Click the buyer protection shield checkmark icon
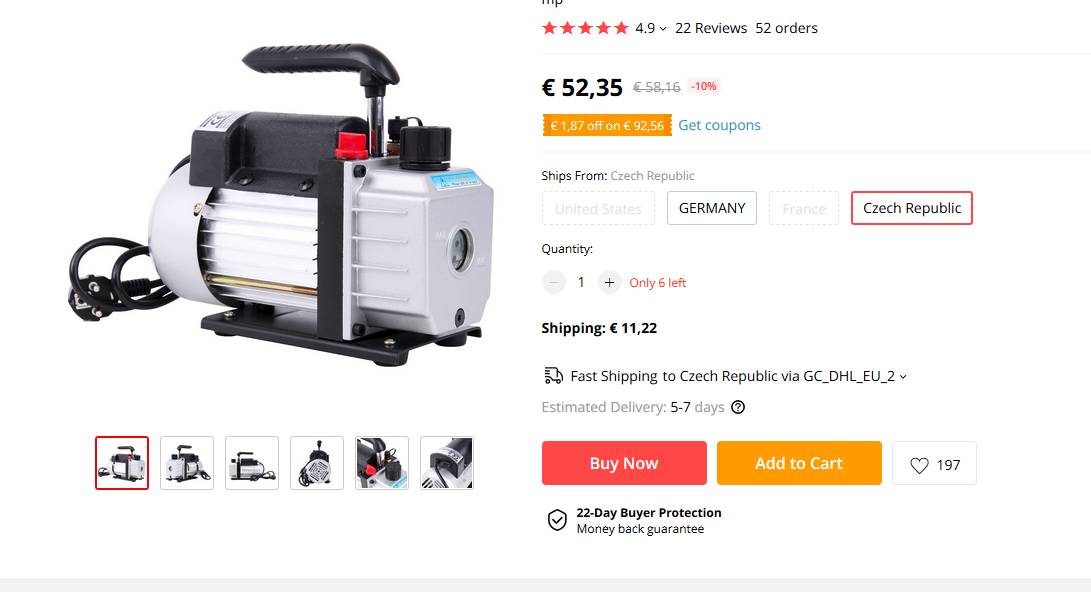 [x=557, y=520]
